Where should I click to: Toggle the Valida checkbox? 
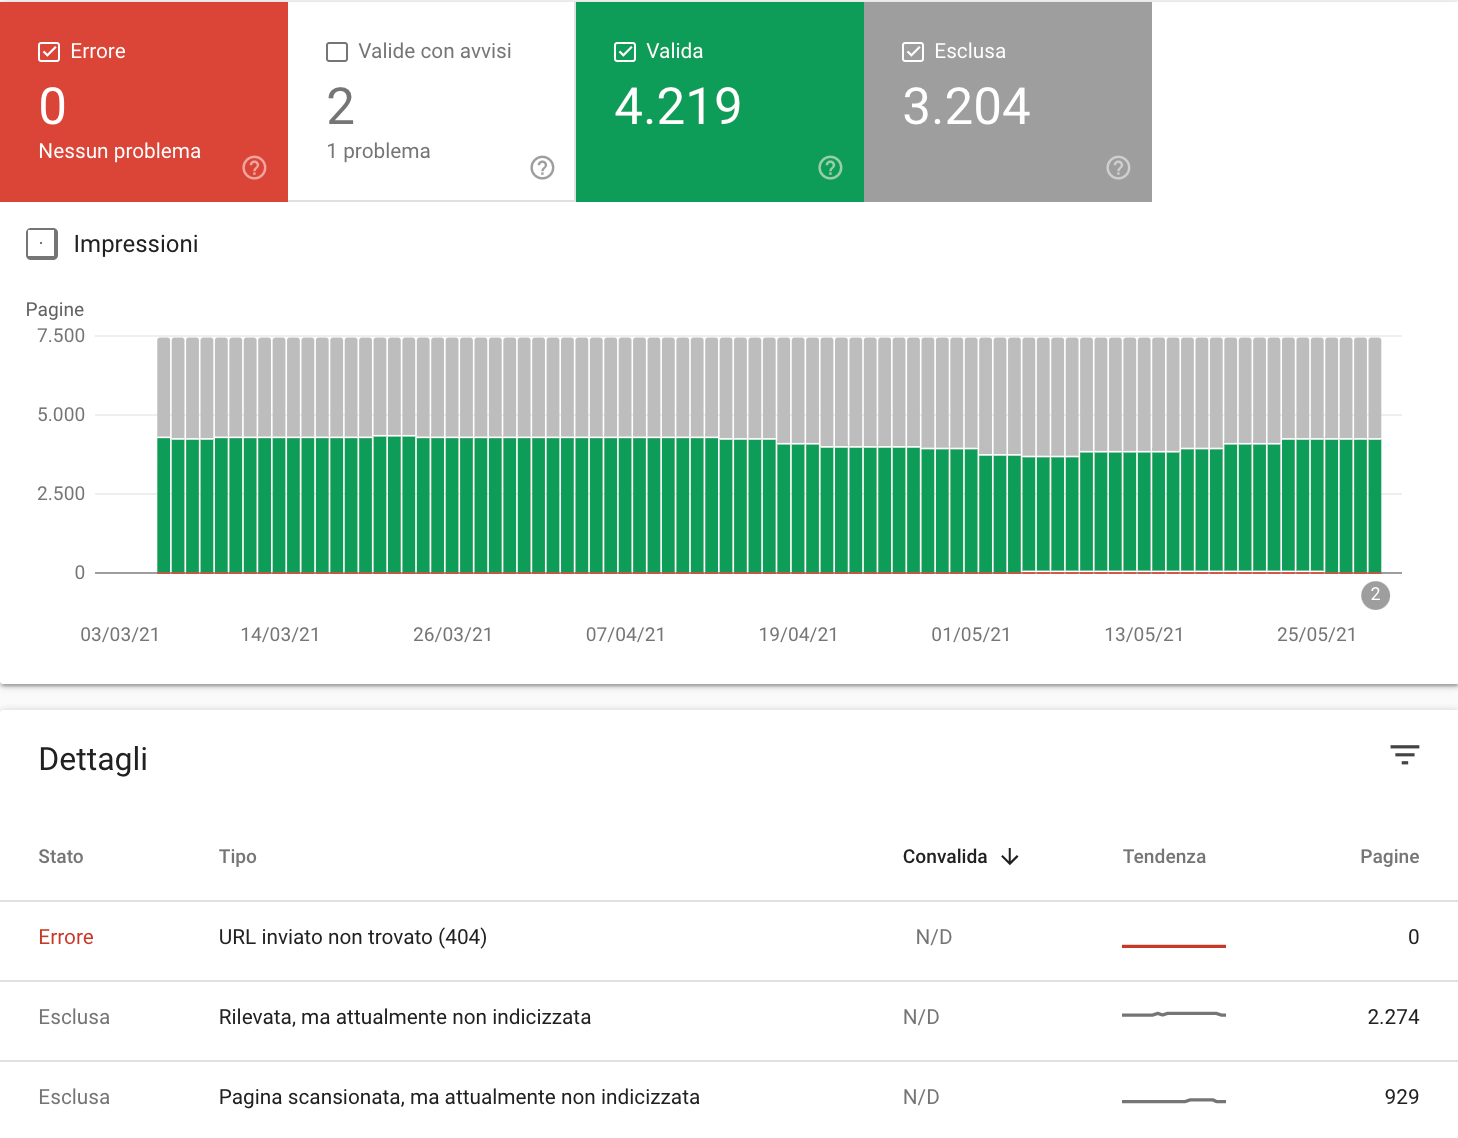pos(625,52)
